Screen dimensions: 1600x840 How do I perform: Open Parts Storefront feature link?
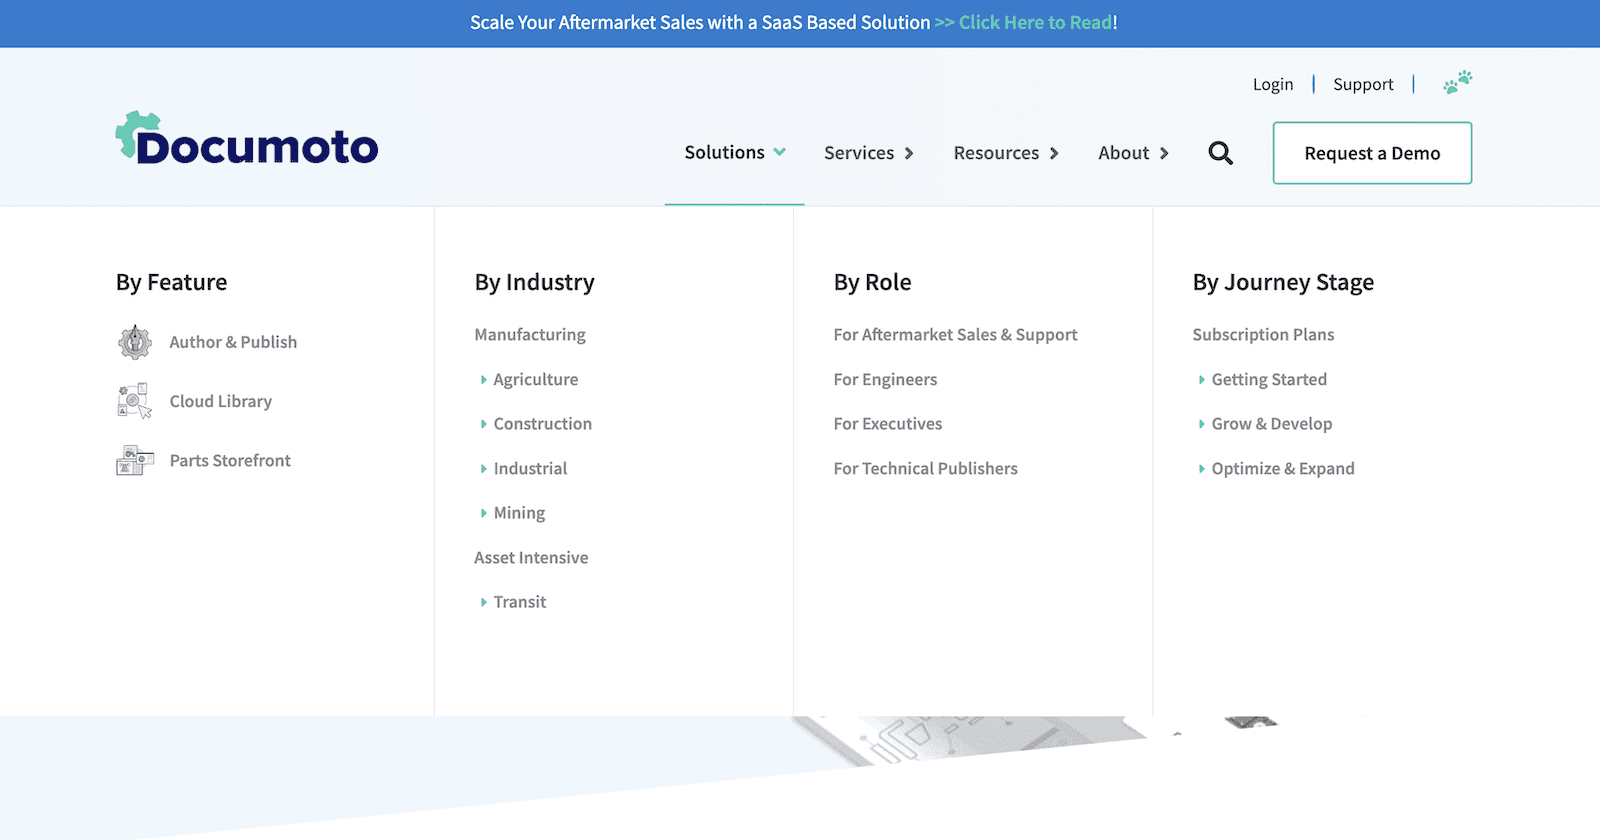[230, 460]
